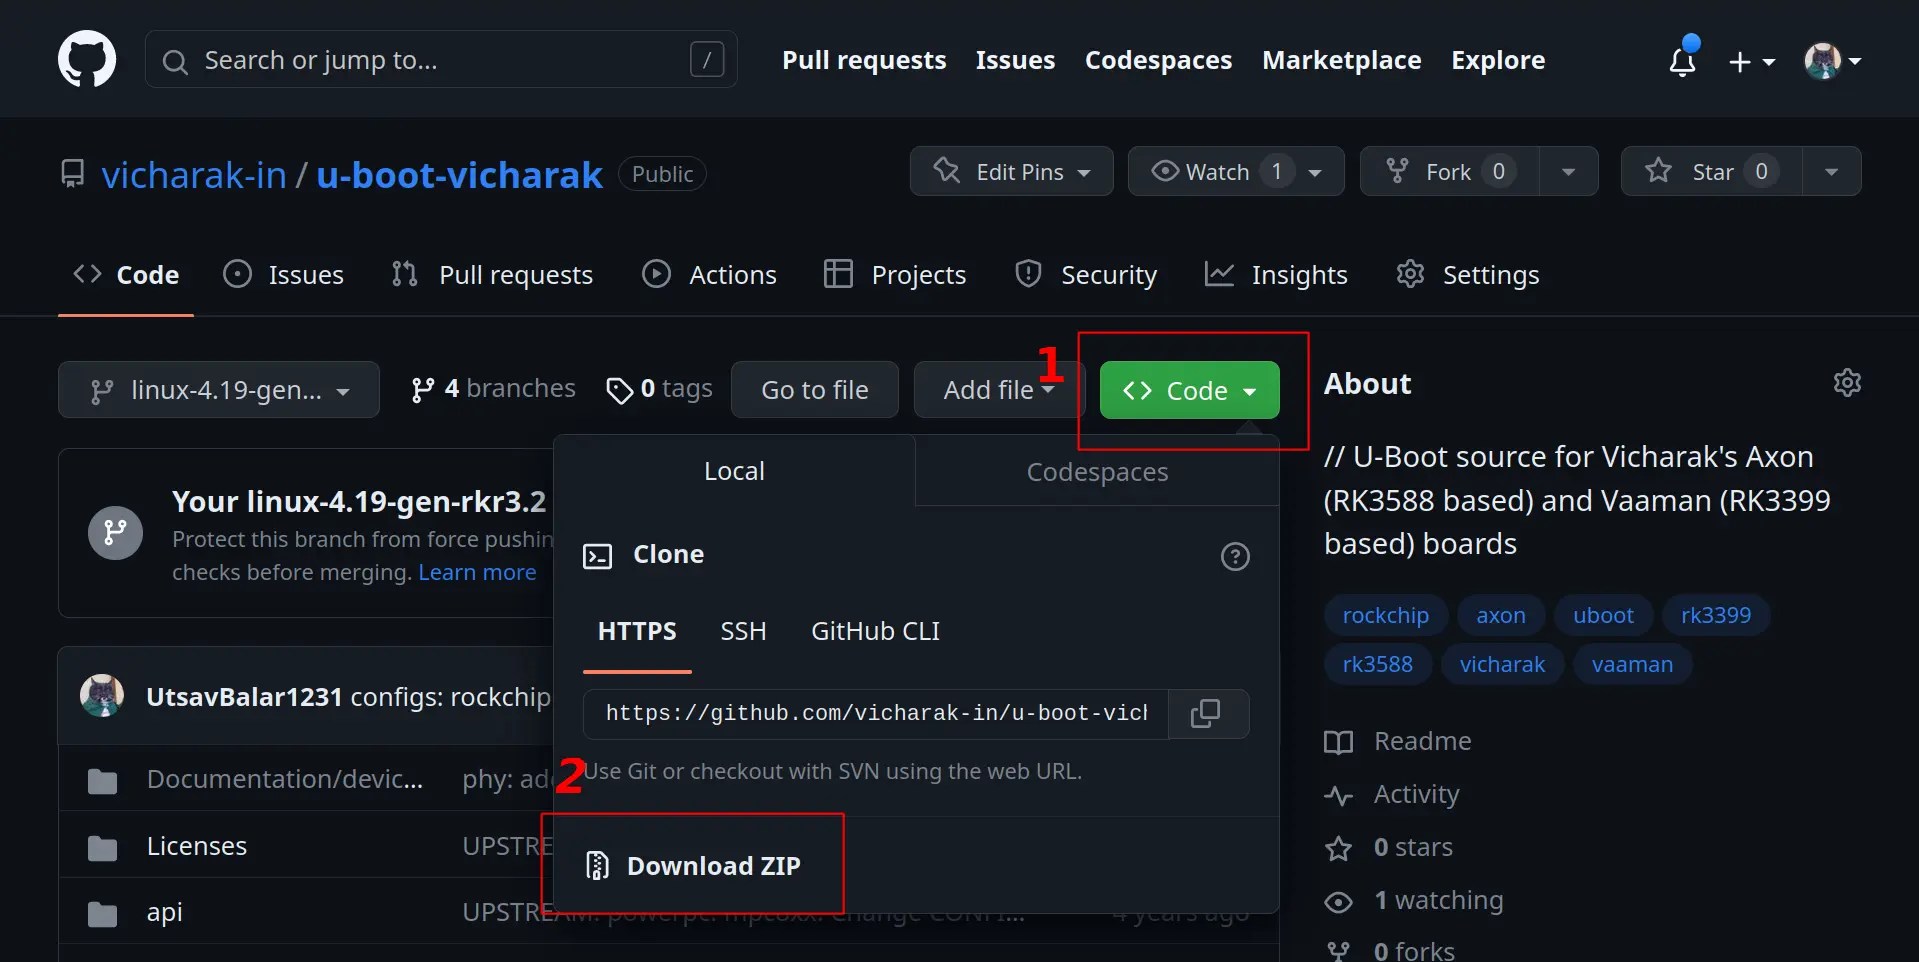Open the Projects tab

coord(894,275)
